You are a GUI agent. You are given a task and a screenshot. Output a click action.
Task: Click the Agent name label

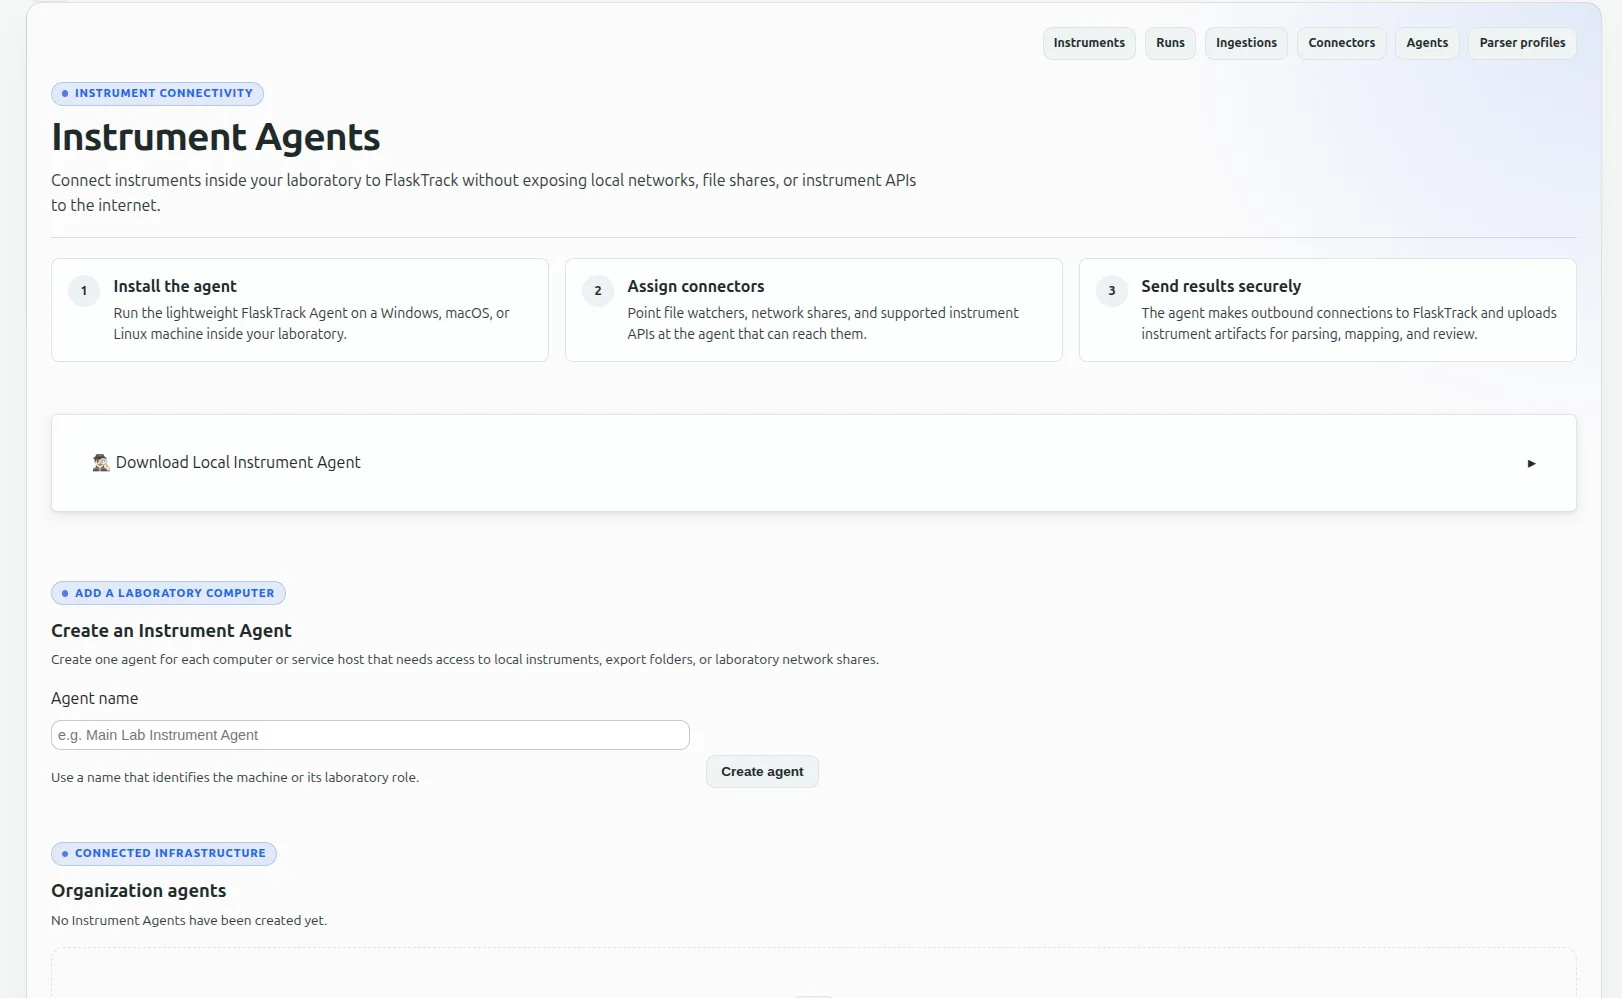95,698
